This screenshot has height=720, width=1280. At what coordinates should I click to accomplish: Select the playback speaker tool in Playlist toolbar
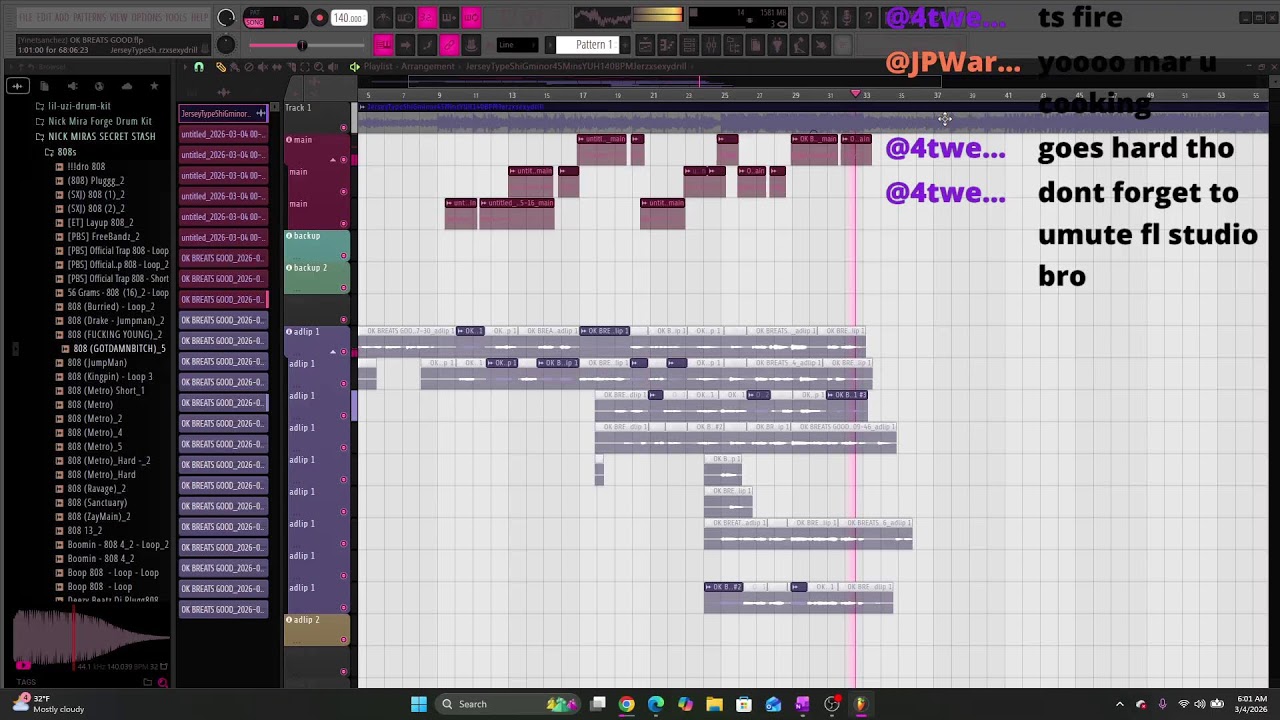(x=332, y=67)
